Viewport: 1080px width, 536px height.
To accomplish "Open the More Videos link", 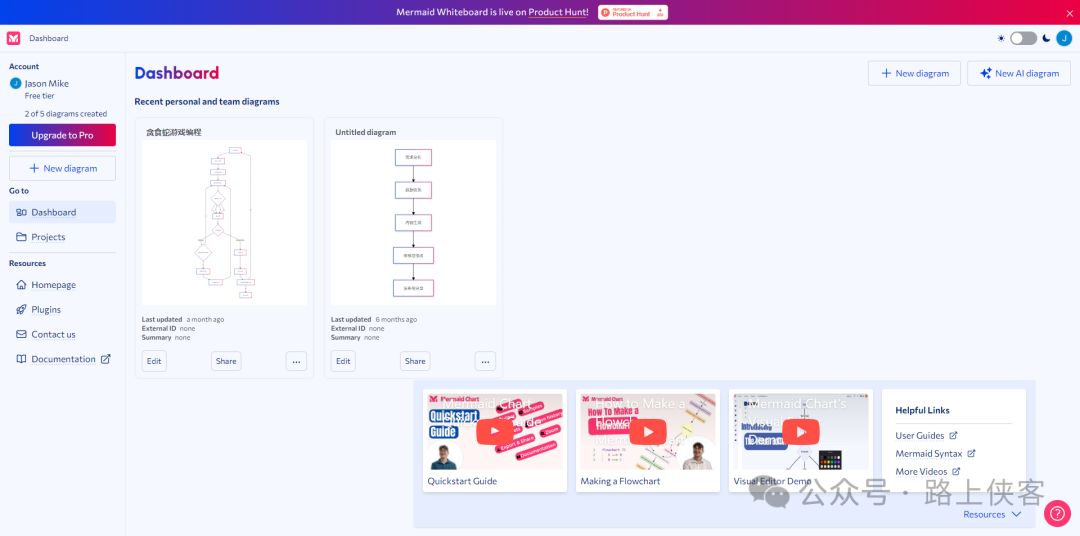I will 921,471.
